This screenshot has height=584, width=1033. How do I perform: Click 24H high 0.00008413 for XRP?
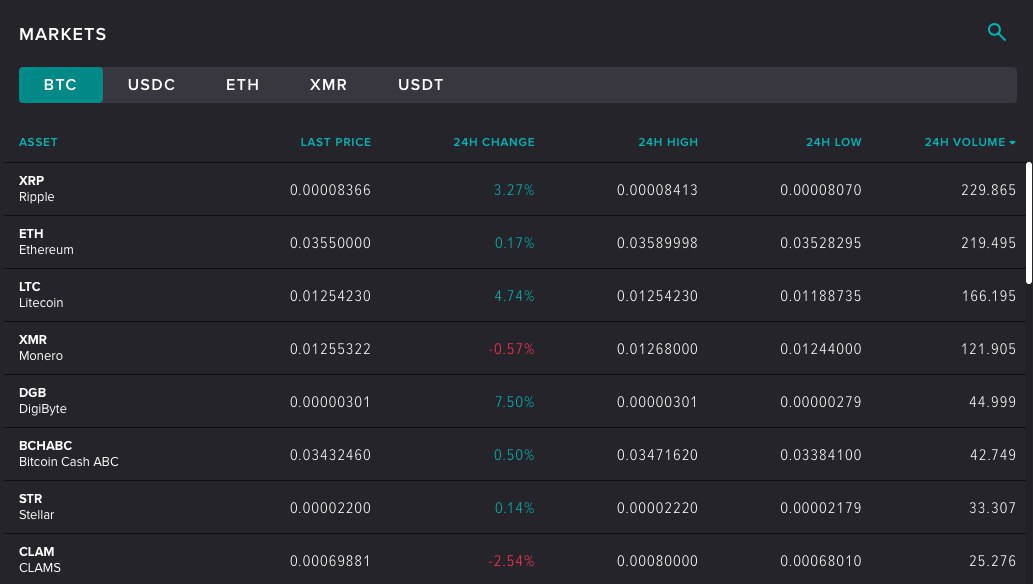pyautogui.click(x=657, y=190)
